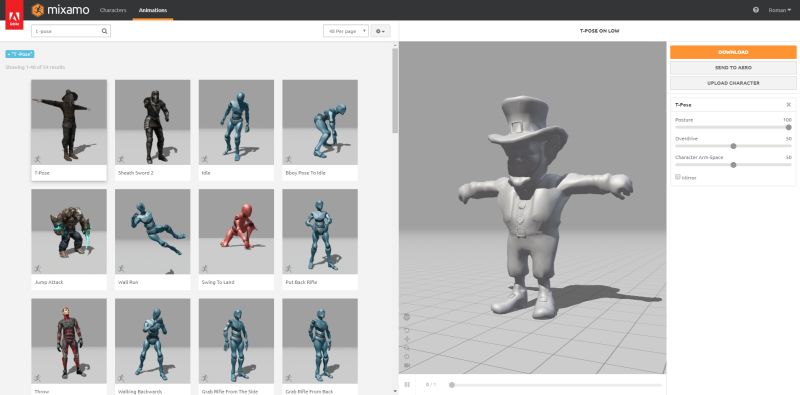Screen dimensions: 800x395
Task: Click the 'T-Pose' panel title text
Action: click(x=683, y=105)
